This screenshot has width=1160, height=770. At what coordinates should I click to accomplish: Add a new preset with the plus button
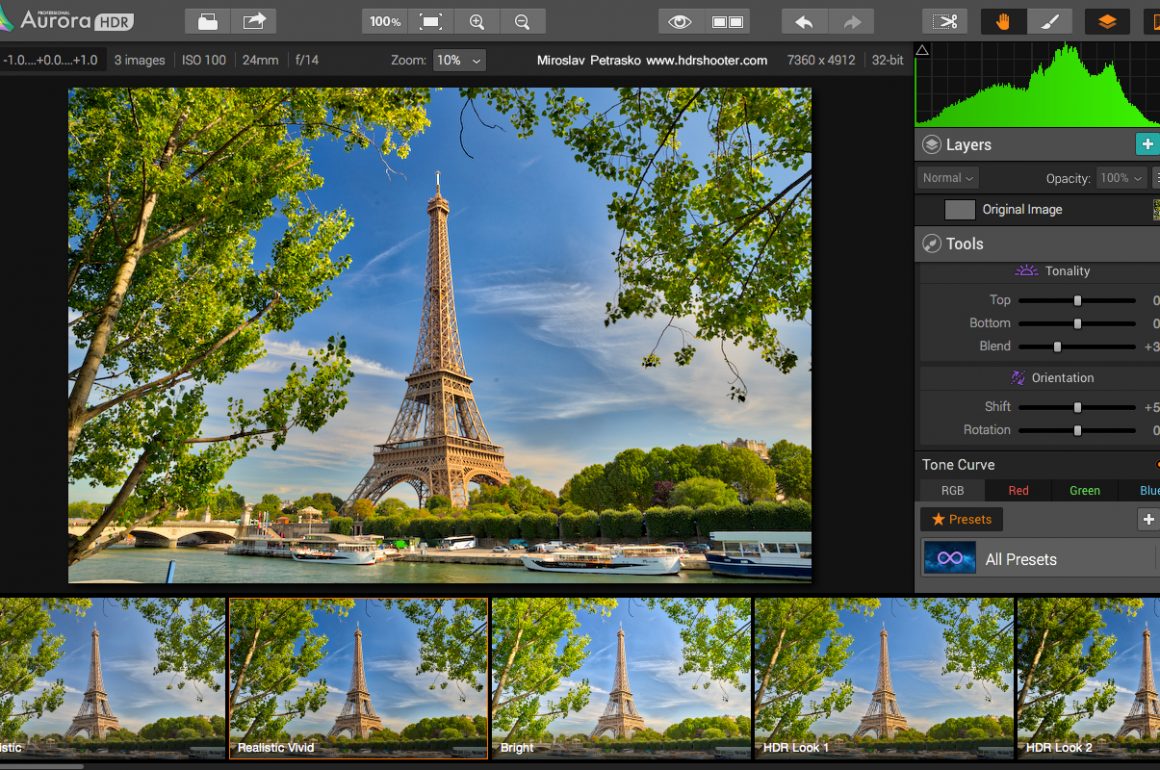(1148, 520)
